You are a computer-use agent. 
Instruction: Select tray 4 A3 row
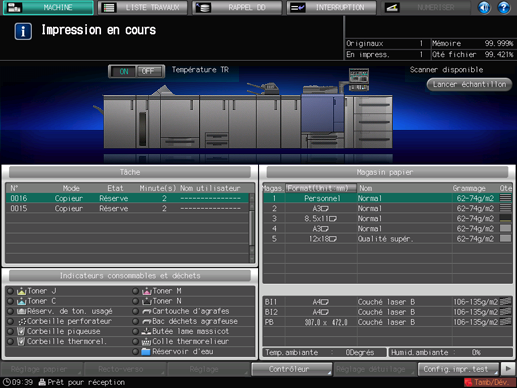pos(387,229)
